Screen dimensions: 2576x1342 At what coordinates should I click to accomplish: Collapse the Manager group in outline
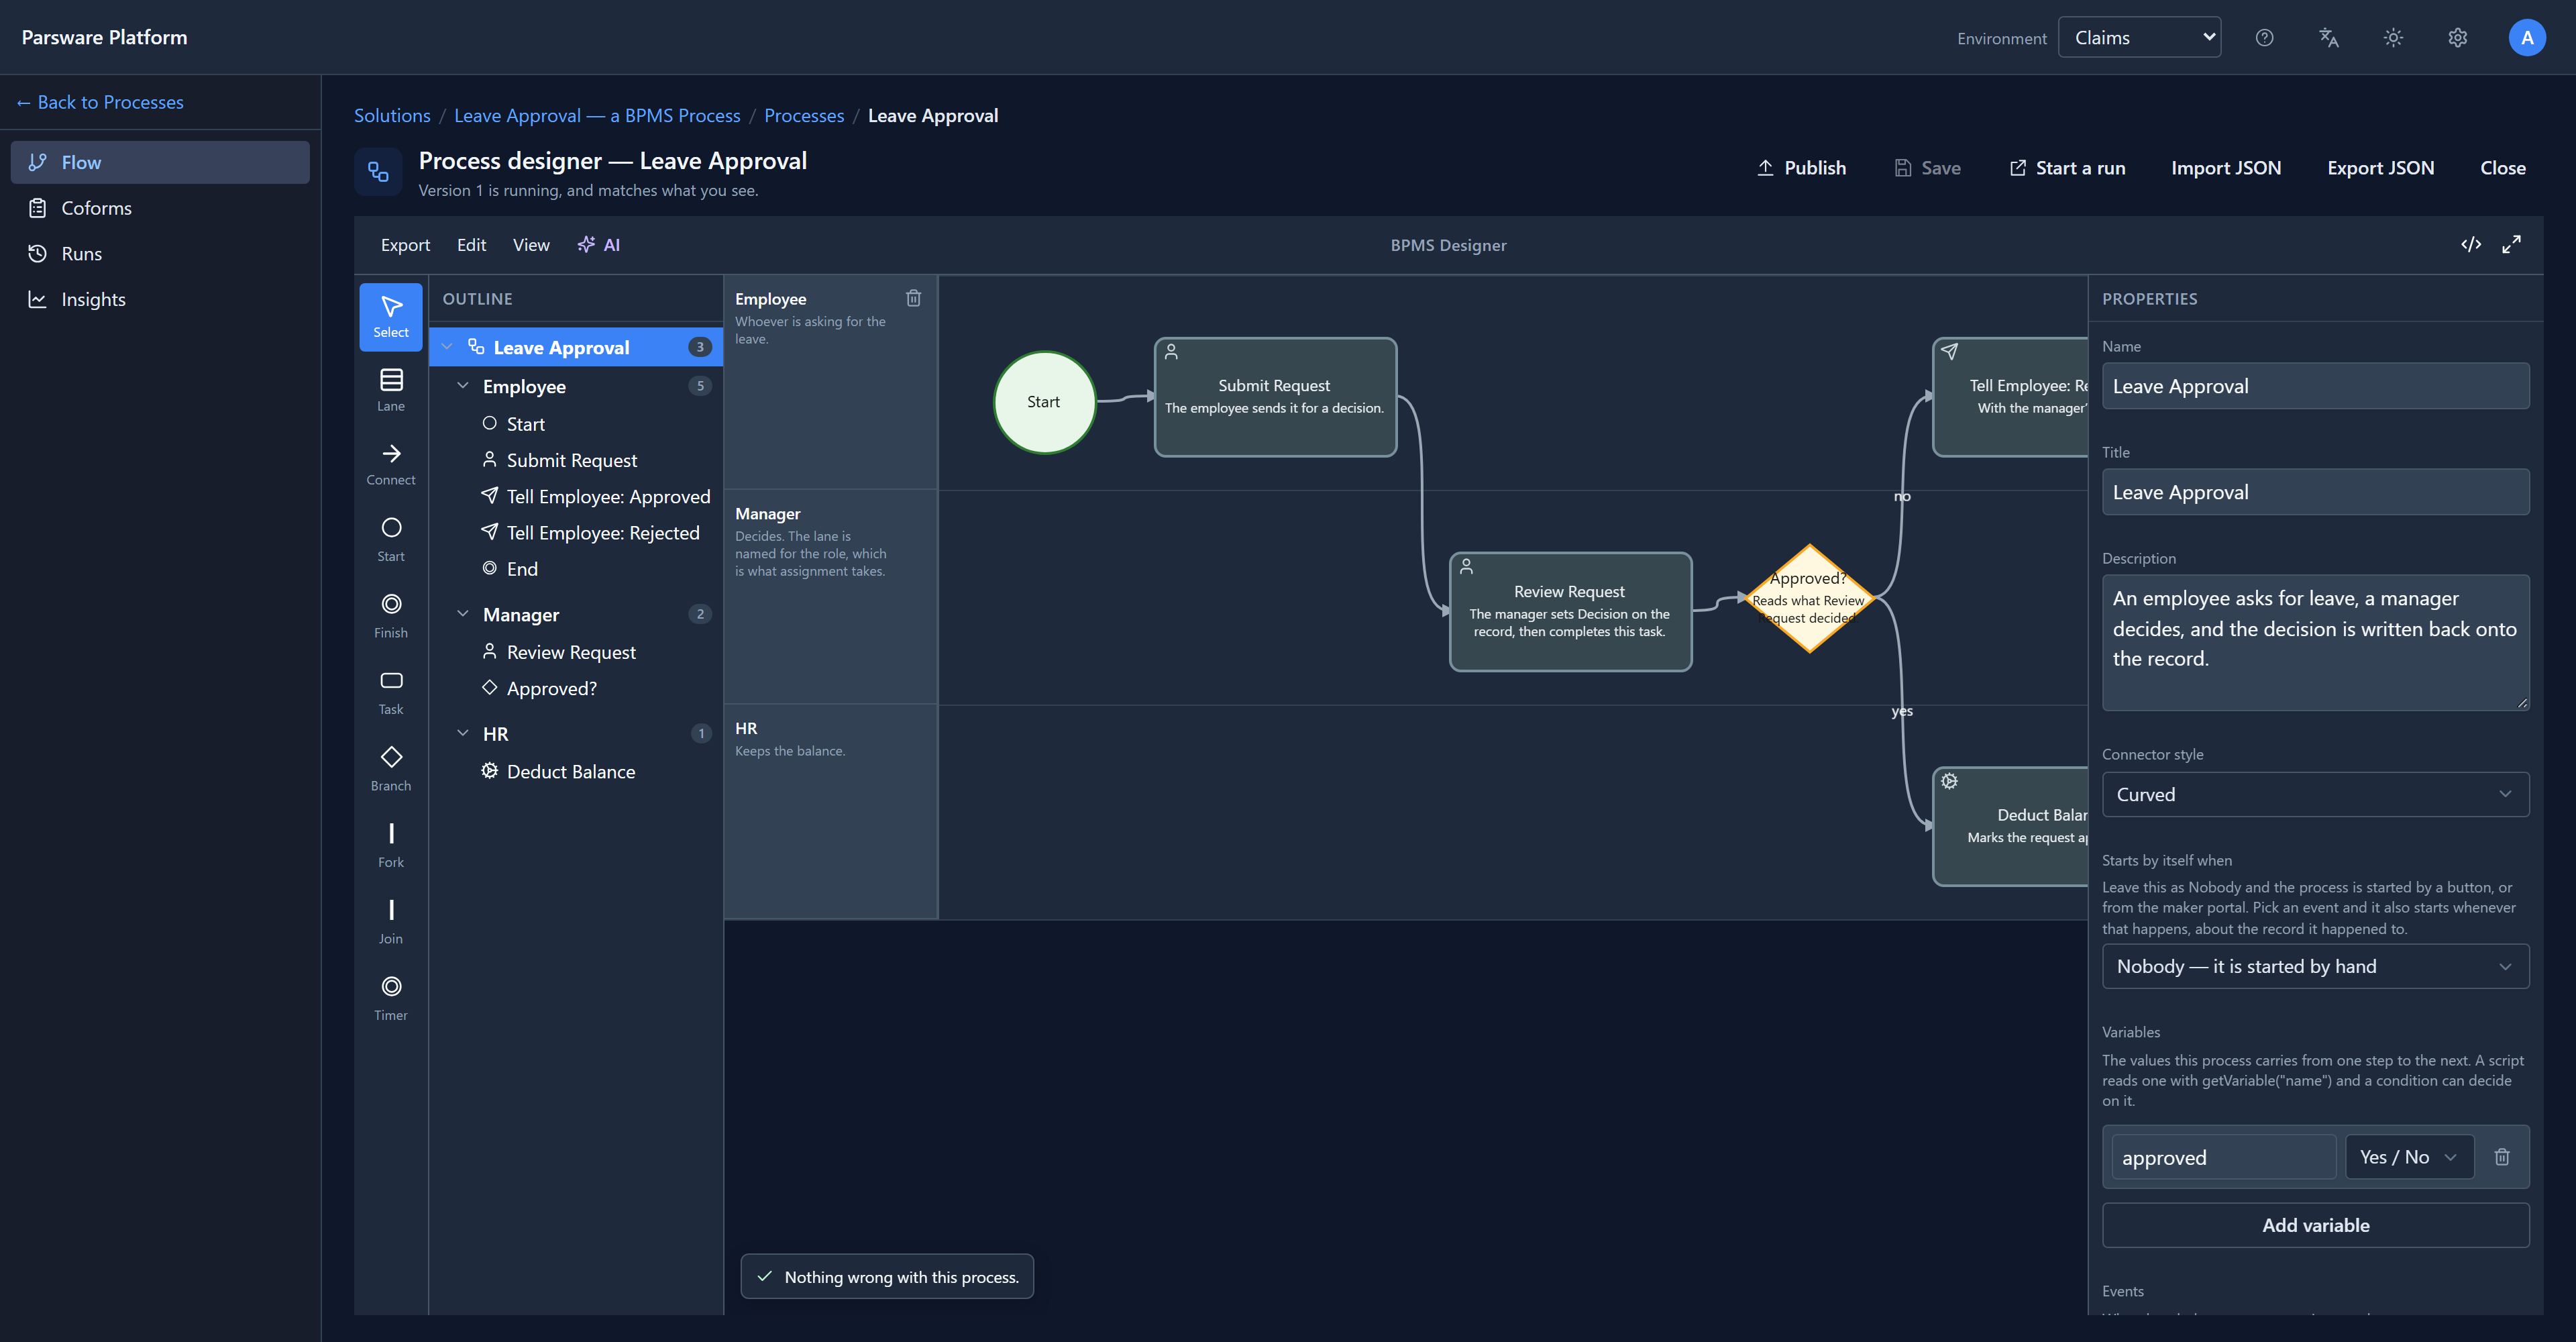[x=462, y=614]
